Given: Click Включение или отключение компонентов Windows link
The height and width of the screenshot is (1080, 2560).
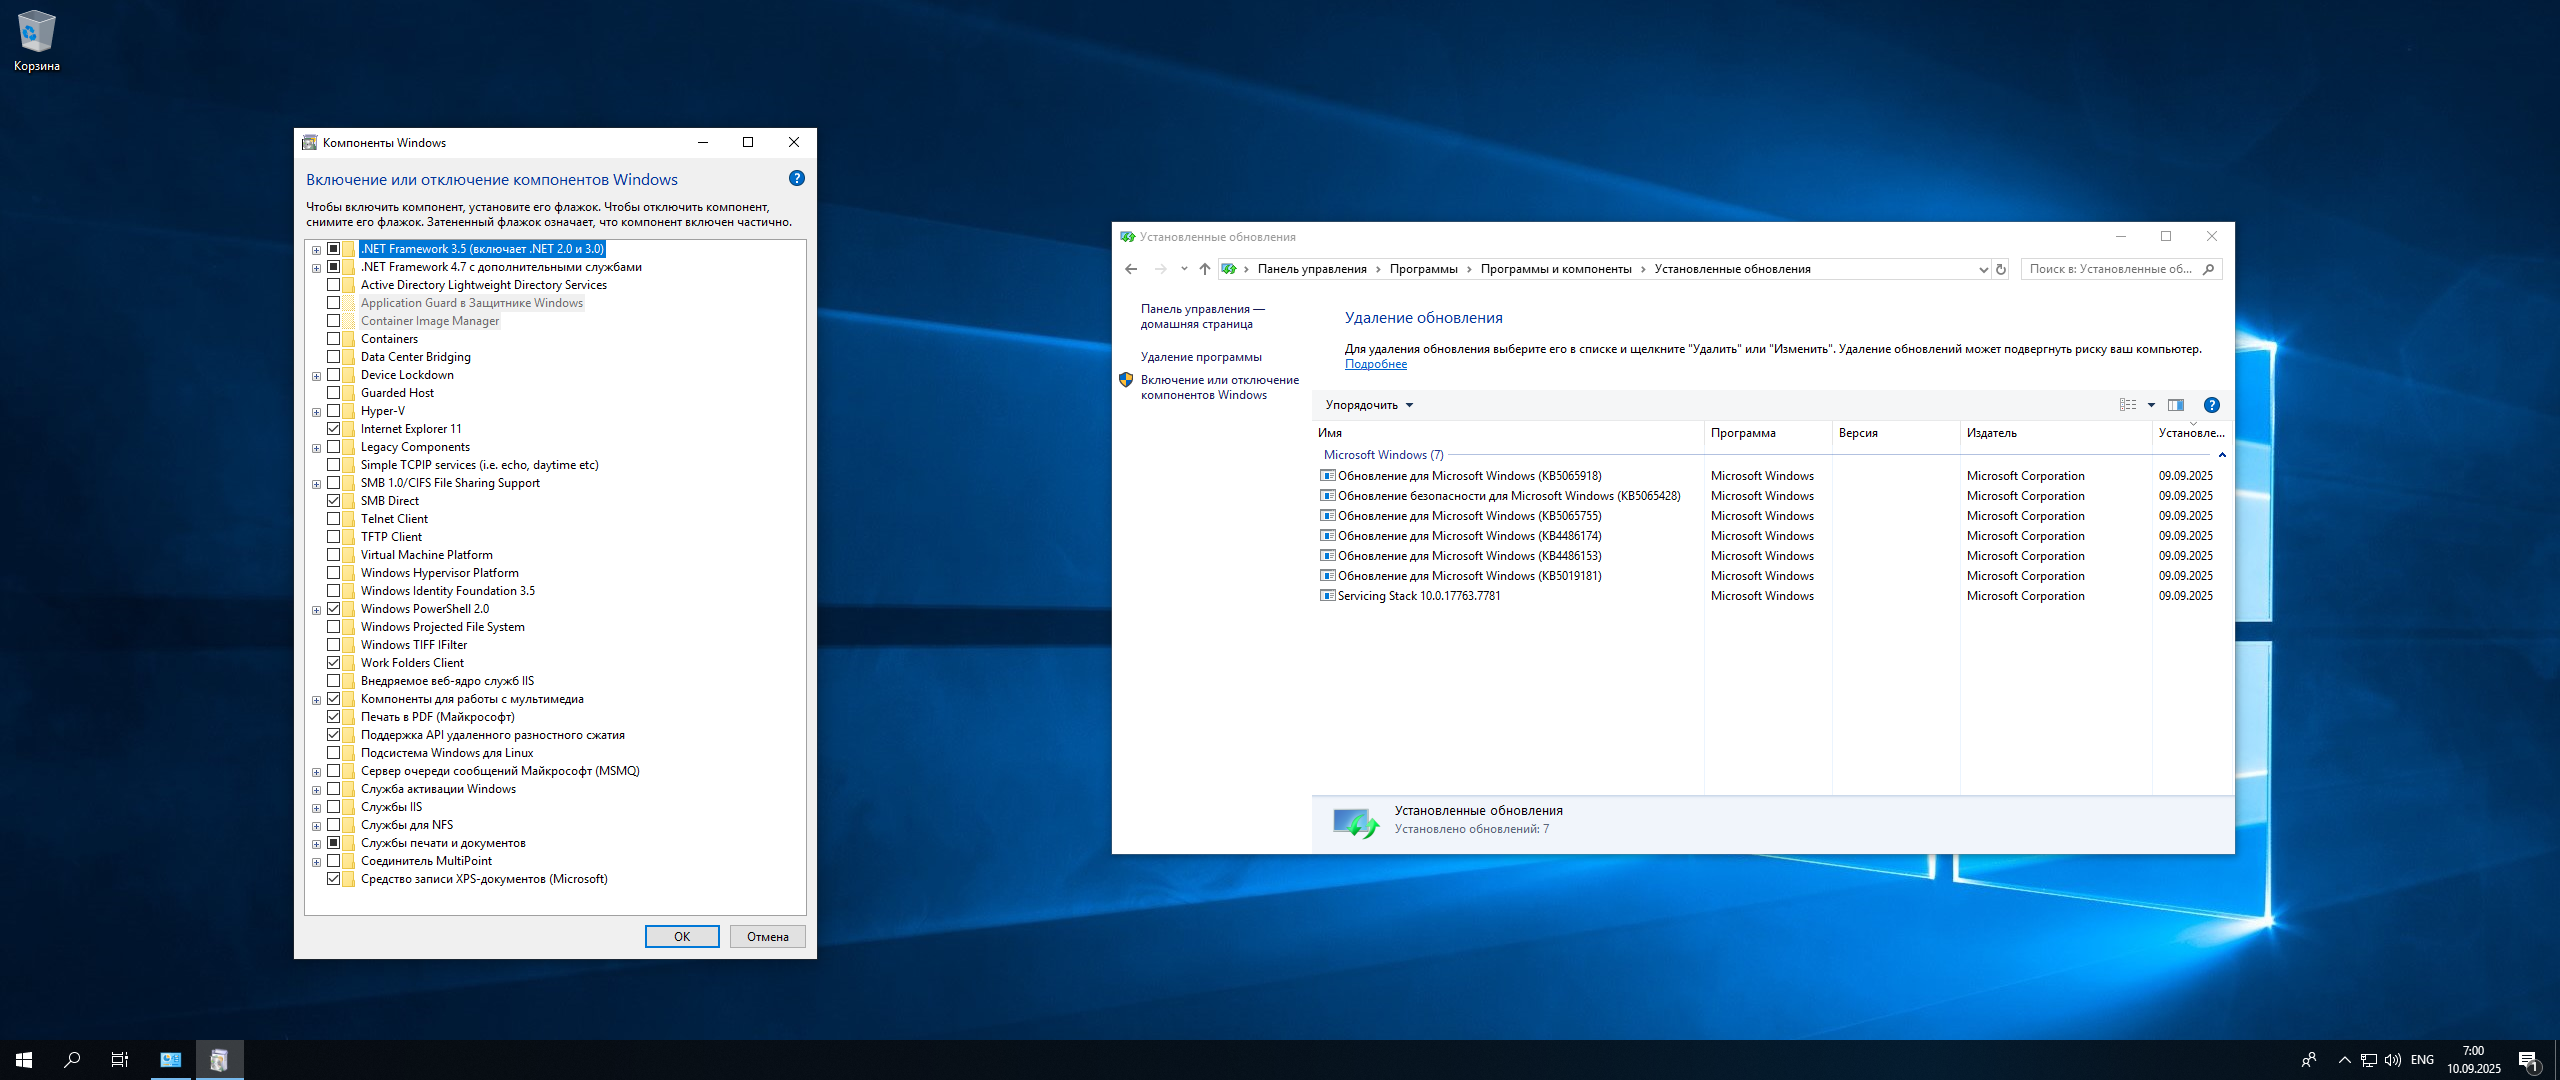Looking at the screenshot, I should click(x=1220, y=387).
